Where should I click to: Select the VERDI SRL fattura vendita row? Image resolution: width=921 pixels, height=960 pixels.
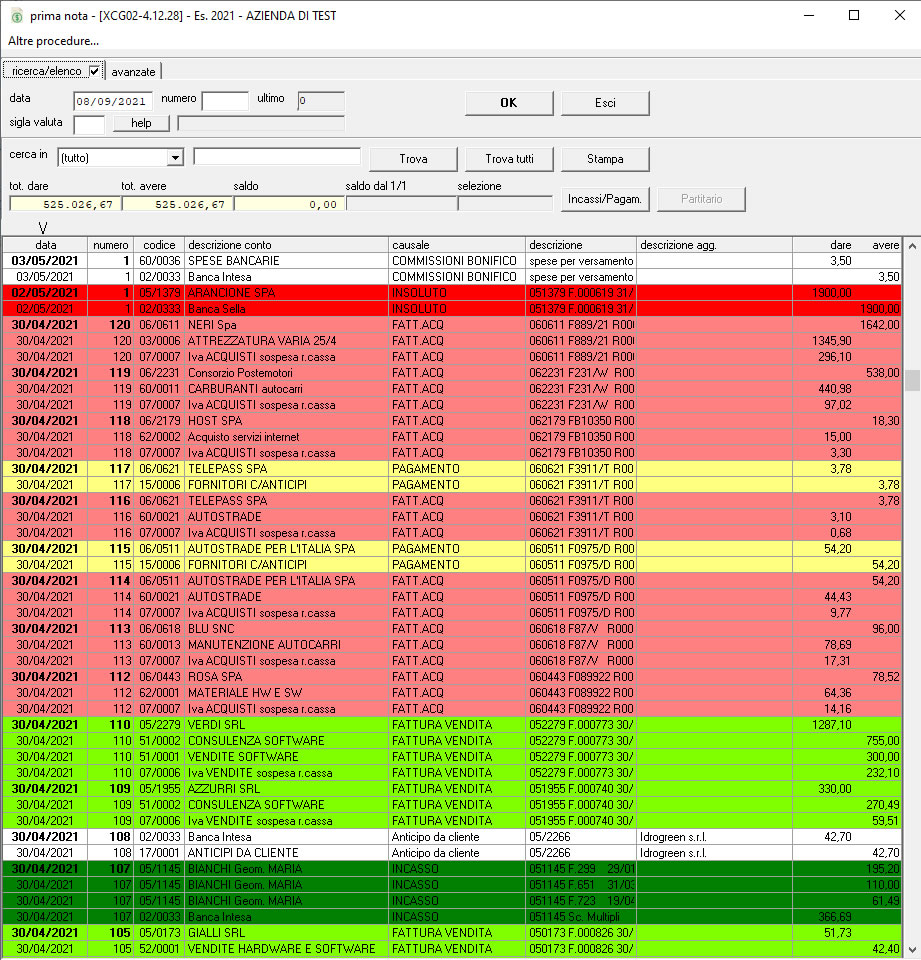452,724
